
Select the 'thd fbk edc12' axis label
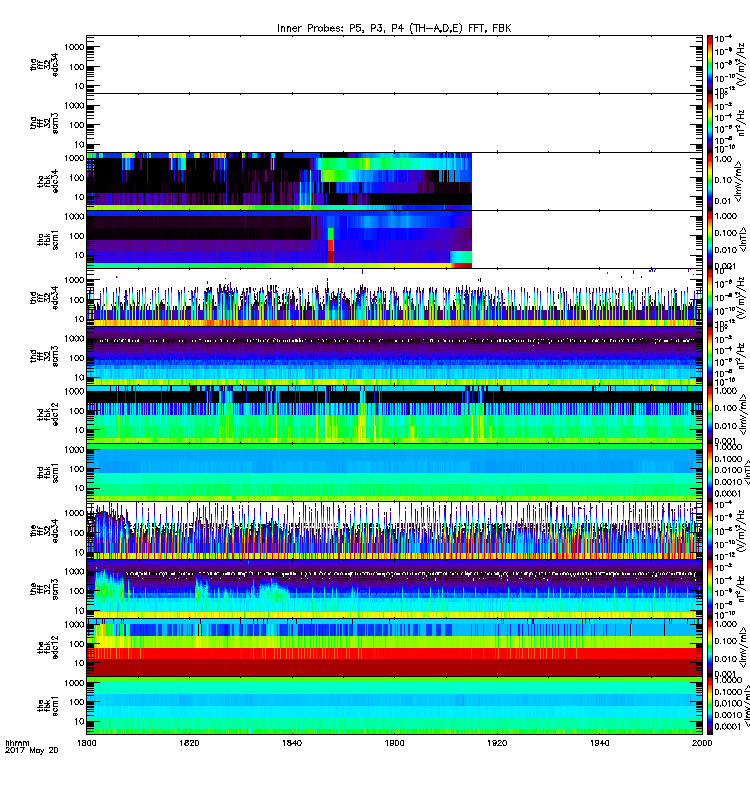click(47, 414)
